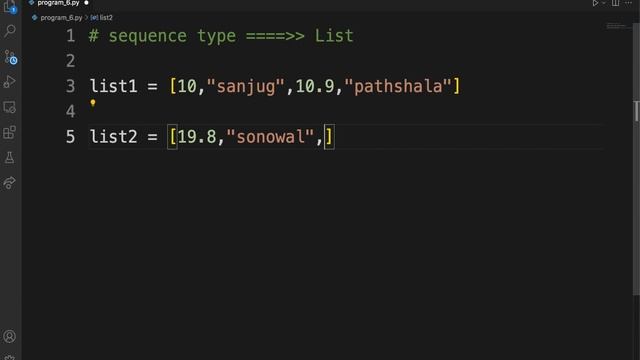Viewport: 640px width, 360px height.
Task: Run the Python file with play button
Action: click(595, 3)
